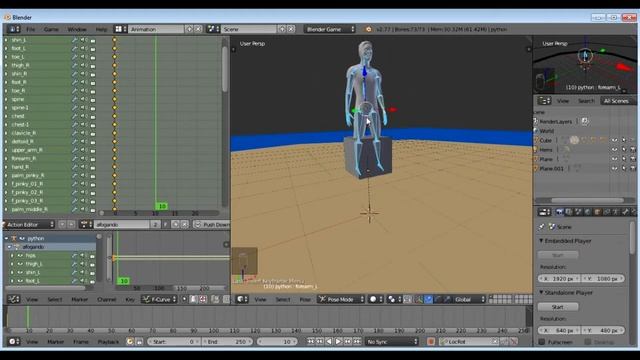
Task: Toggle lock on hips channel in graph editor
Action: (x=92, y=256)
